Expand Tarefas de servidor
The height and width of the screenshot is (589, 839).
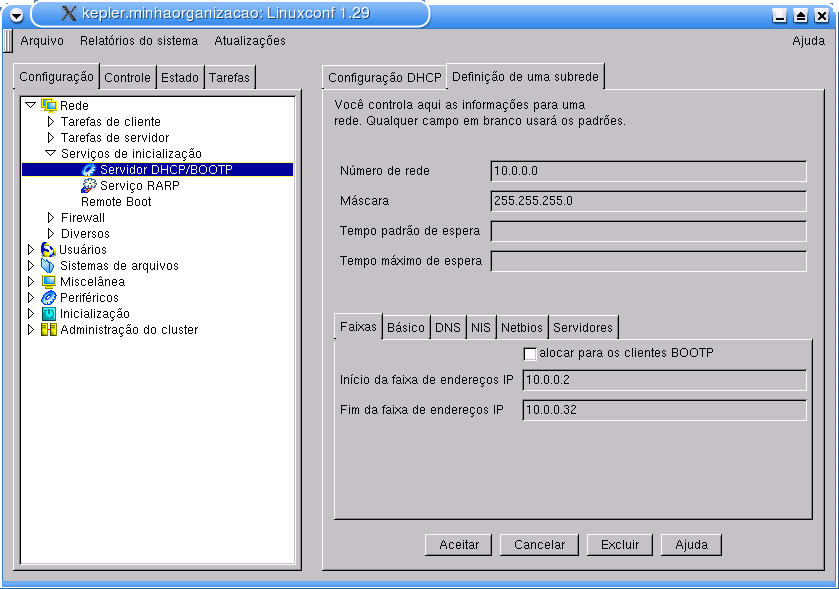click(51, 137)
